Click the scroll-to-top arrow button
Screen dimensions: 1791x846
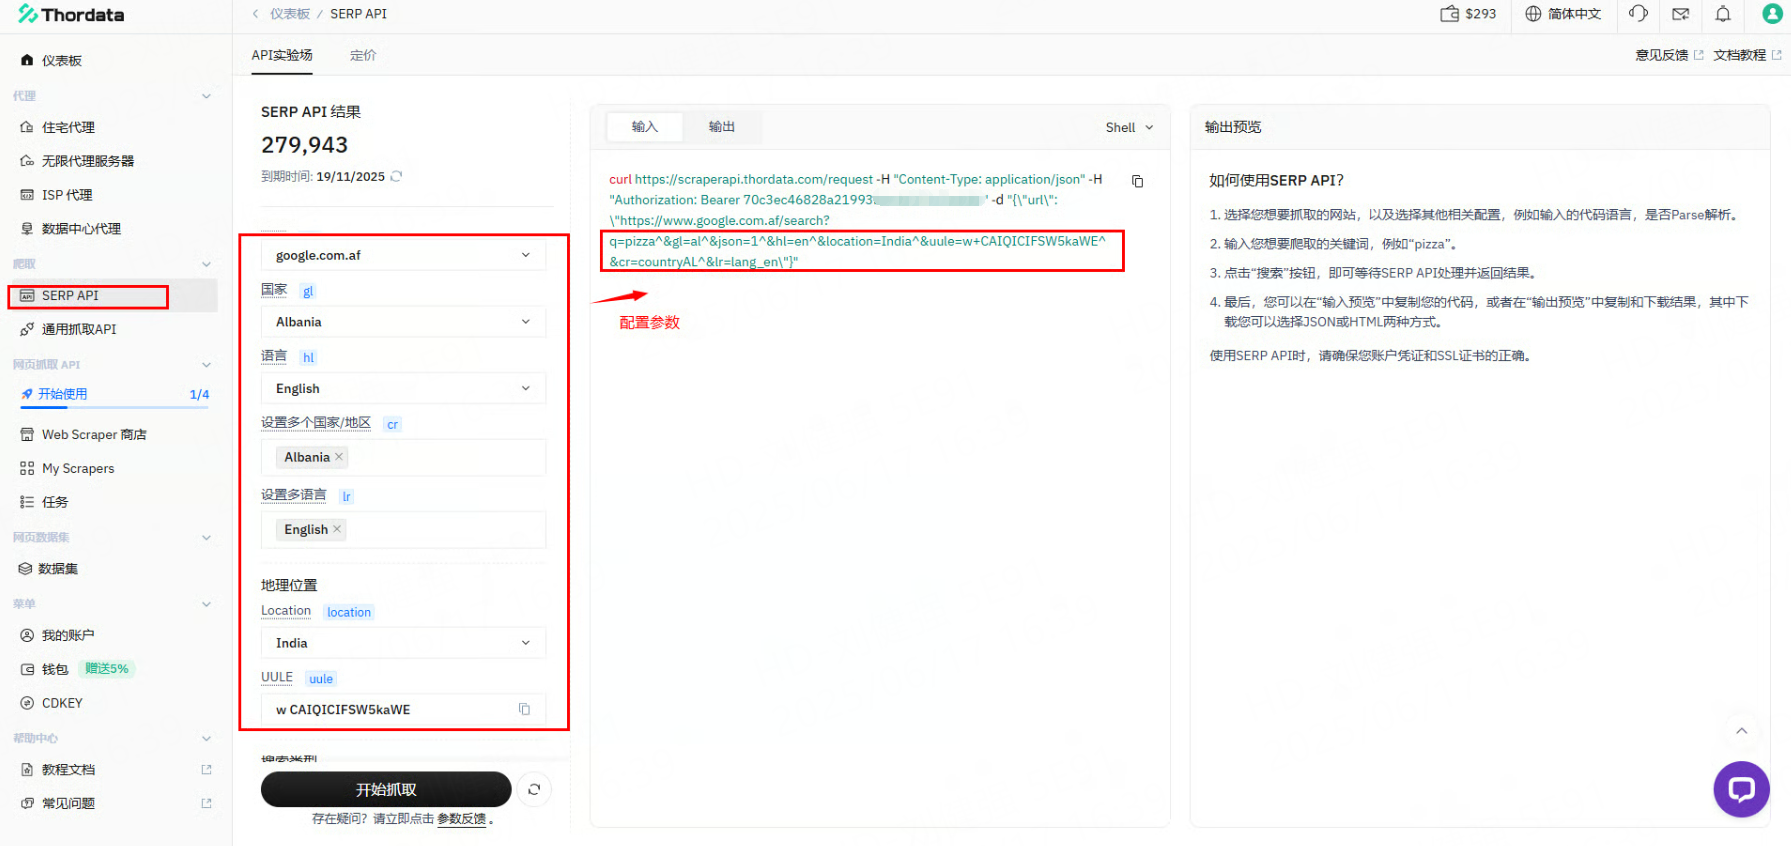point(1741,731)
